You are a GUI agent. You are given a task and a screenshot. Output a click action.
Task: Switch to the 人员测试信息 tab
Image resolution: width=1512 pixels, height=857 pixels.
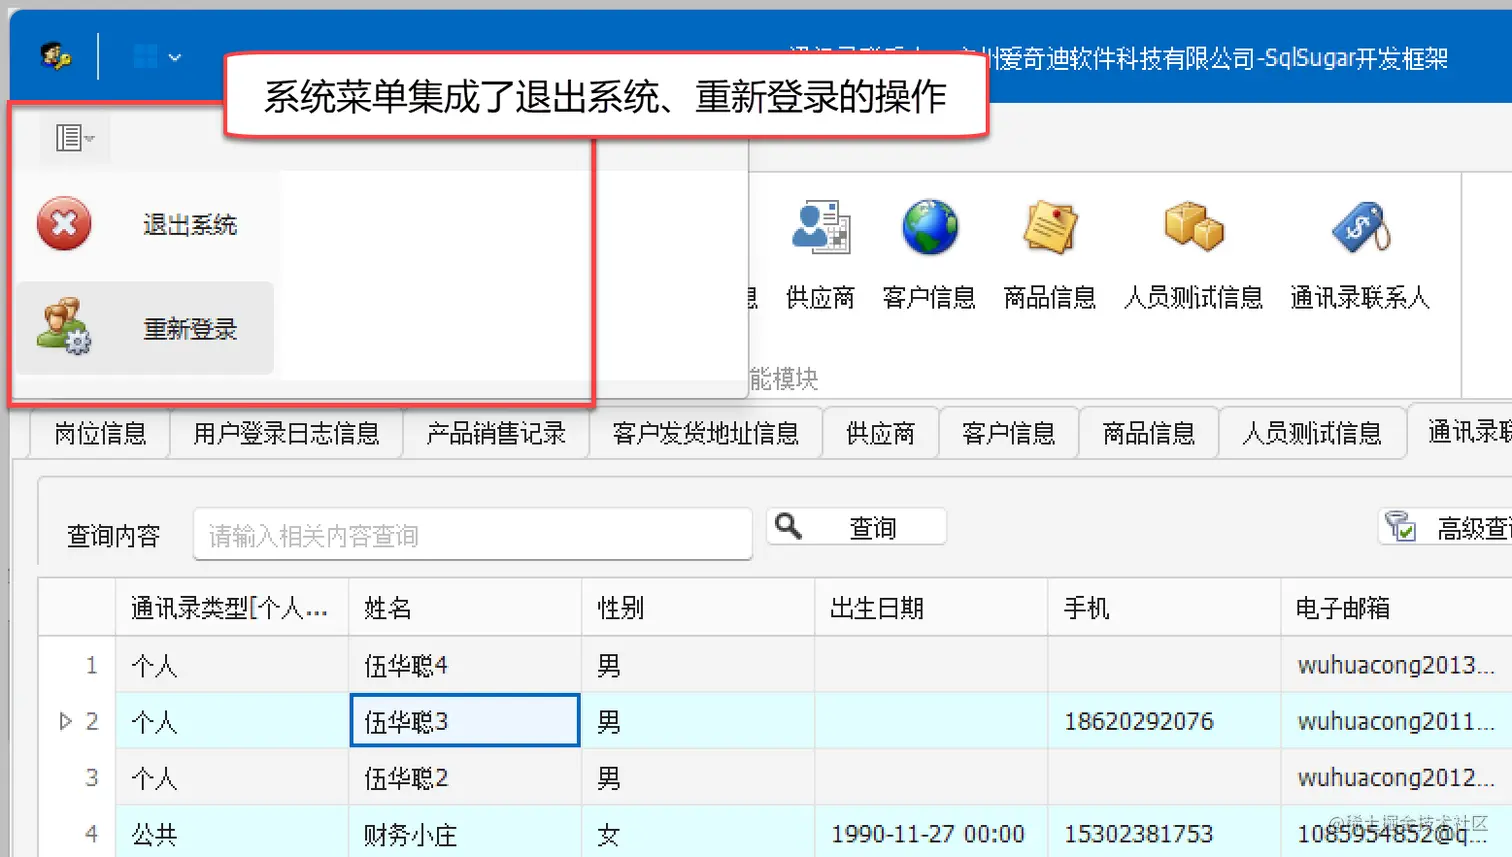pyautogui.click(x=1312, y=433)
